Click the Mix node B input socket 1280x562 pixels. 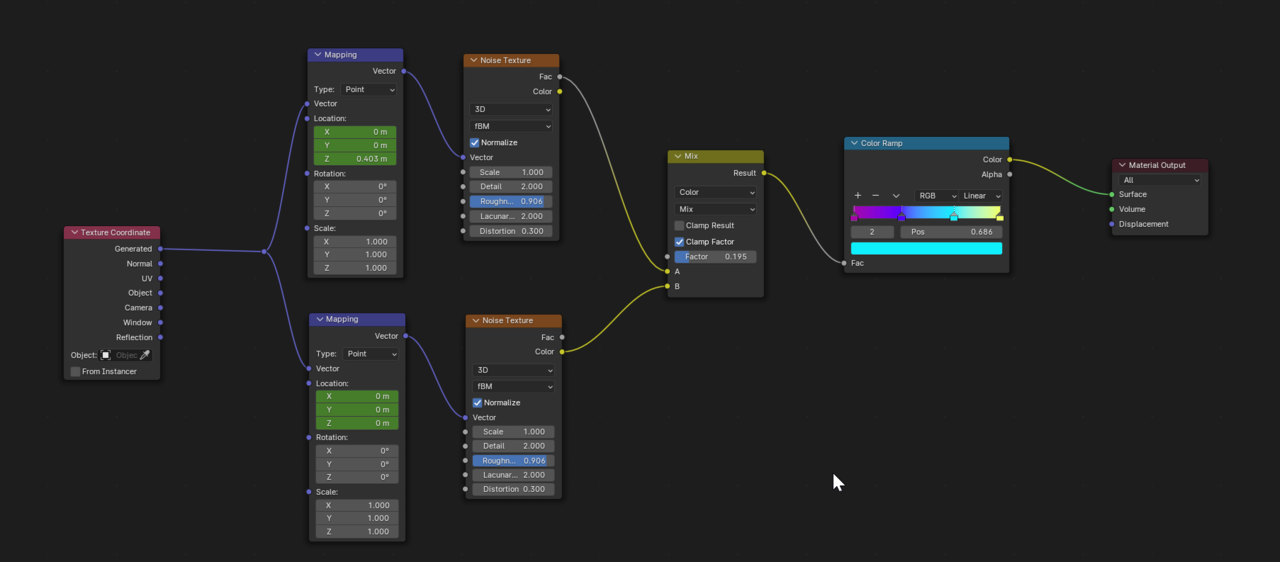click(x=667, y=286)
